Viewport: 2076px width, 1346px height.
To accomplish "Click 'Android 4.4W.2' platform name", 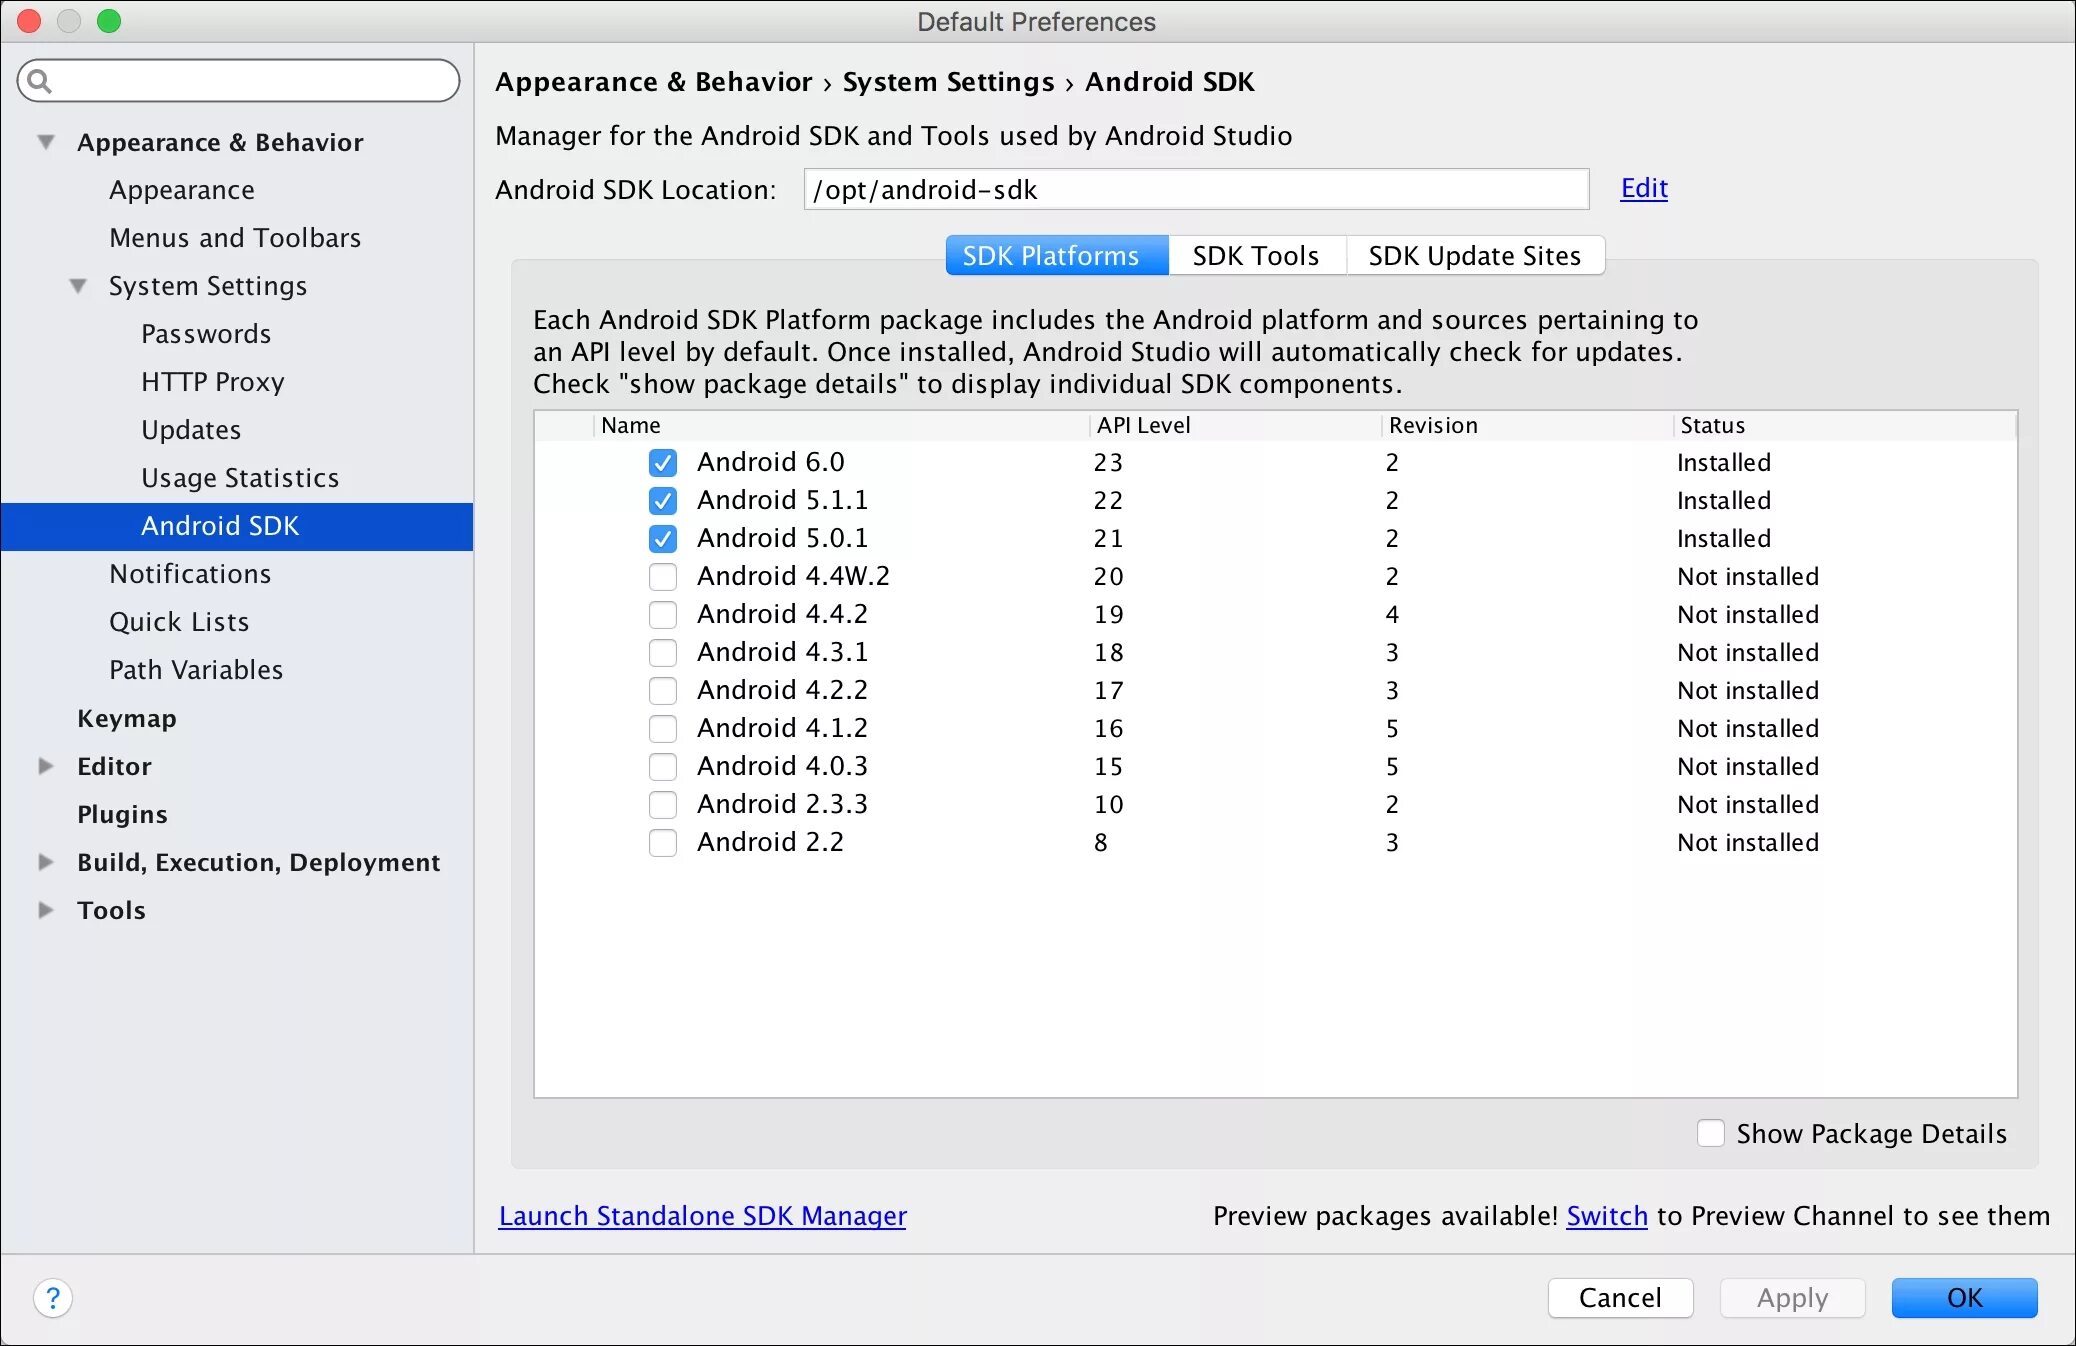I will tap(793, 576).
